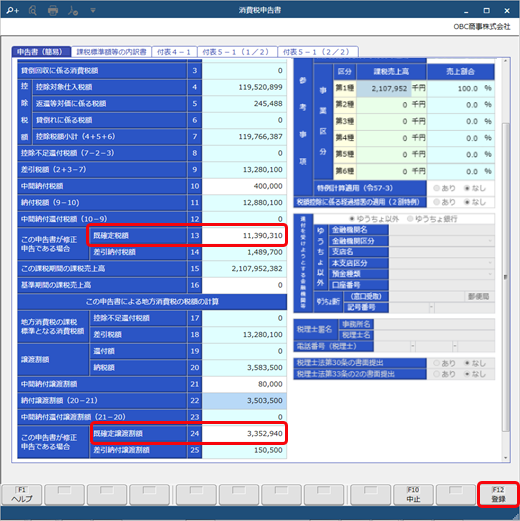520x521 pixels.
Task: Click the 記号番号 first input field
Action: click(409, 307)
